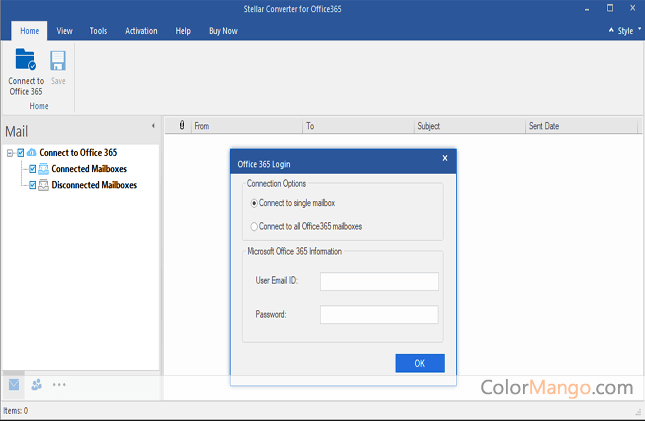This screenshot has width=645, height=421.
Task: Select the Connect to Office 365 tree label
Action: pos(78,153)
